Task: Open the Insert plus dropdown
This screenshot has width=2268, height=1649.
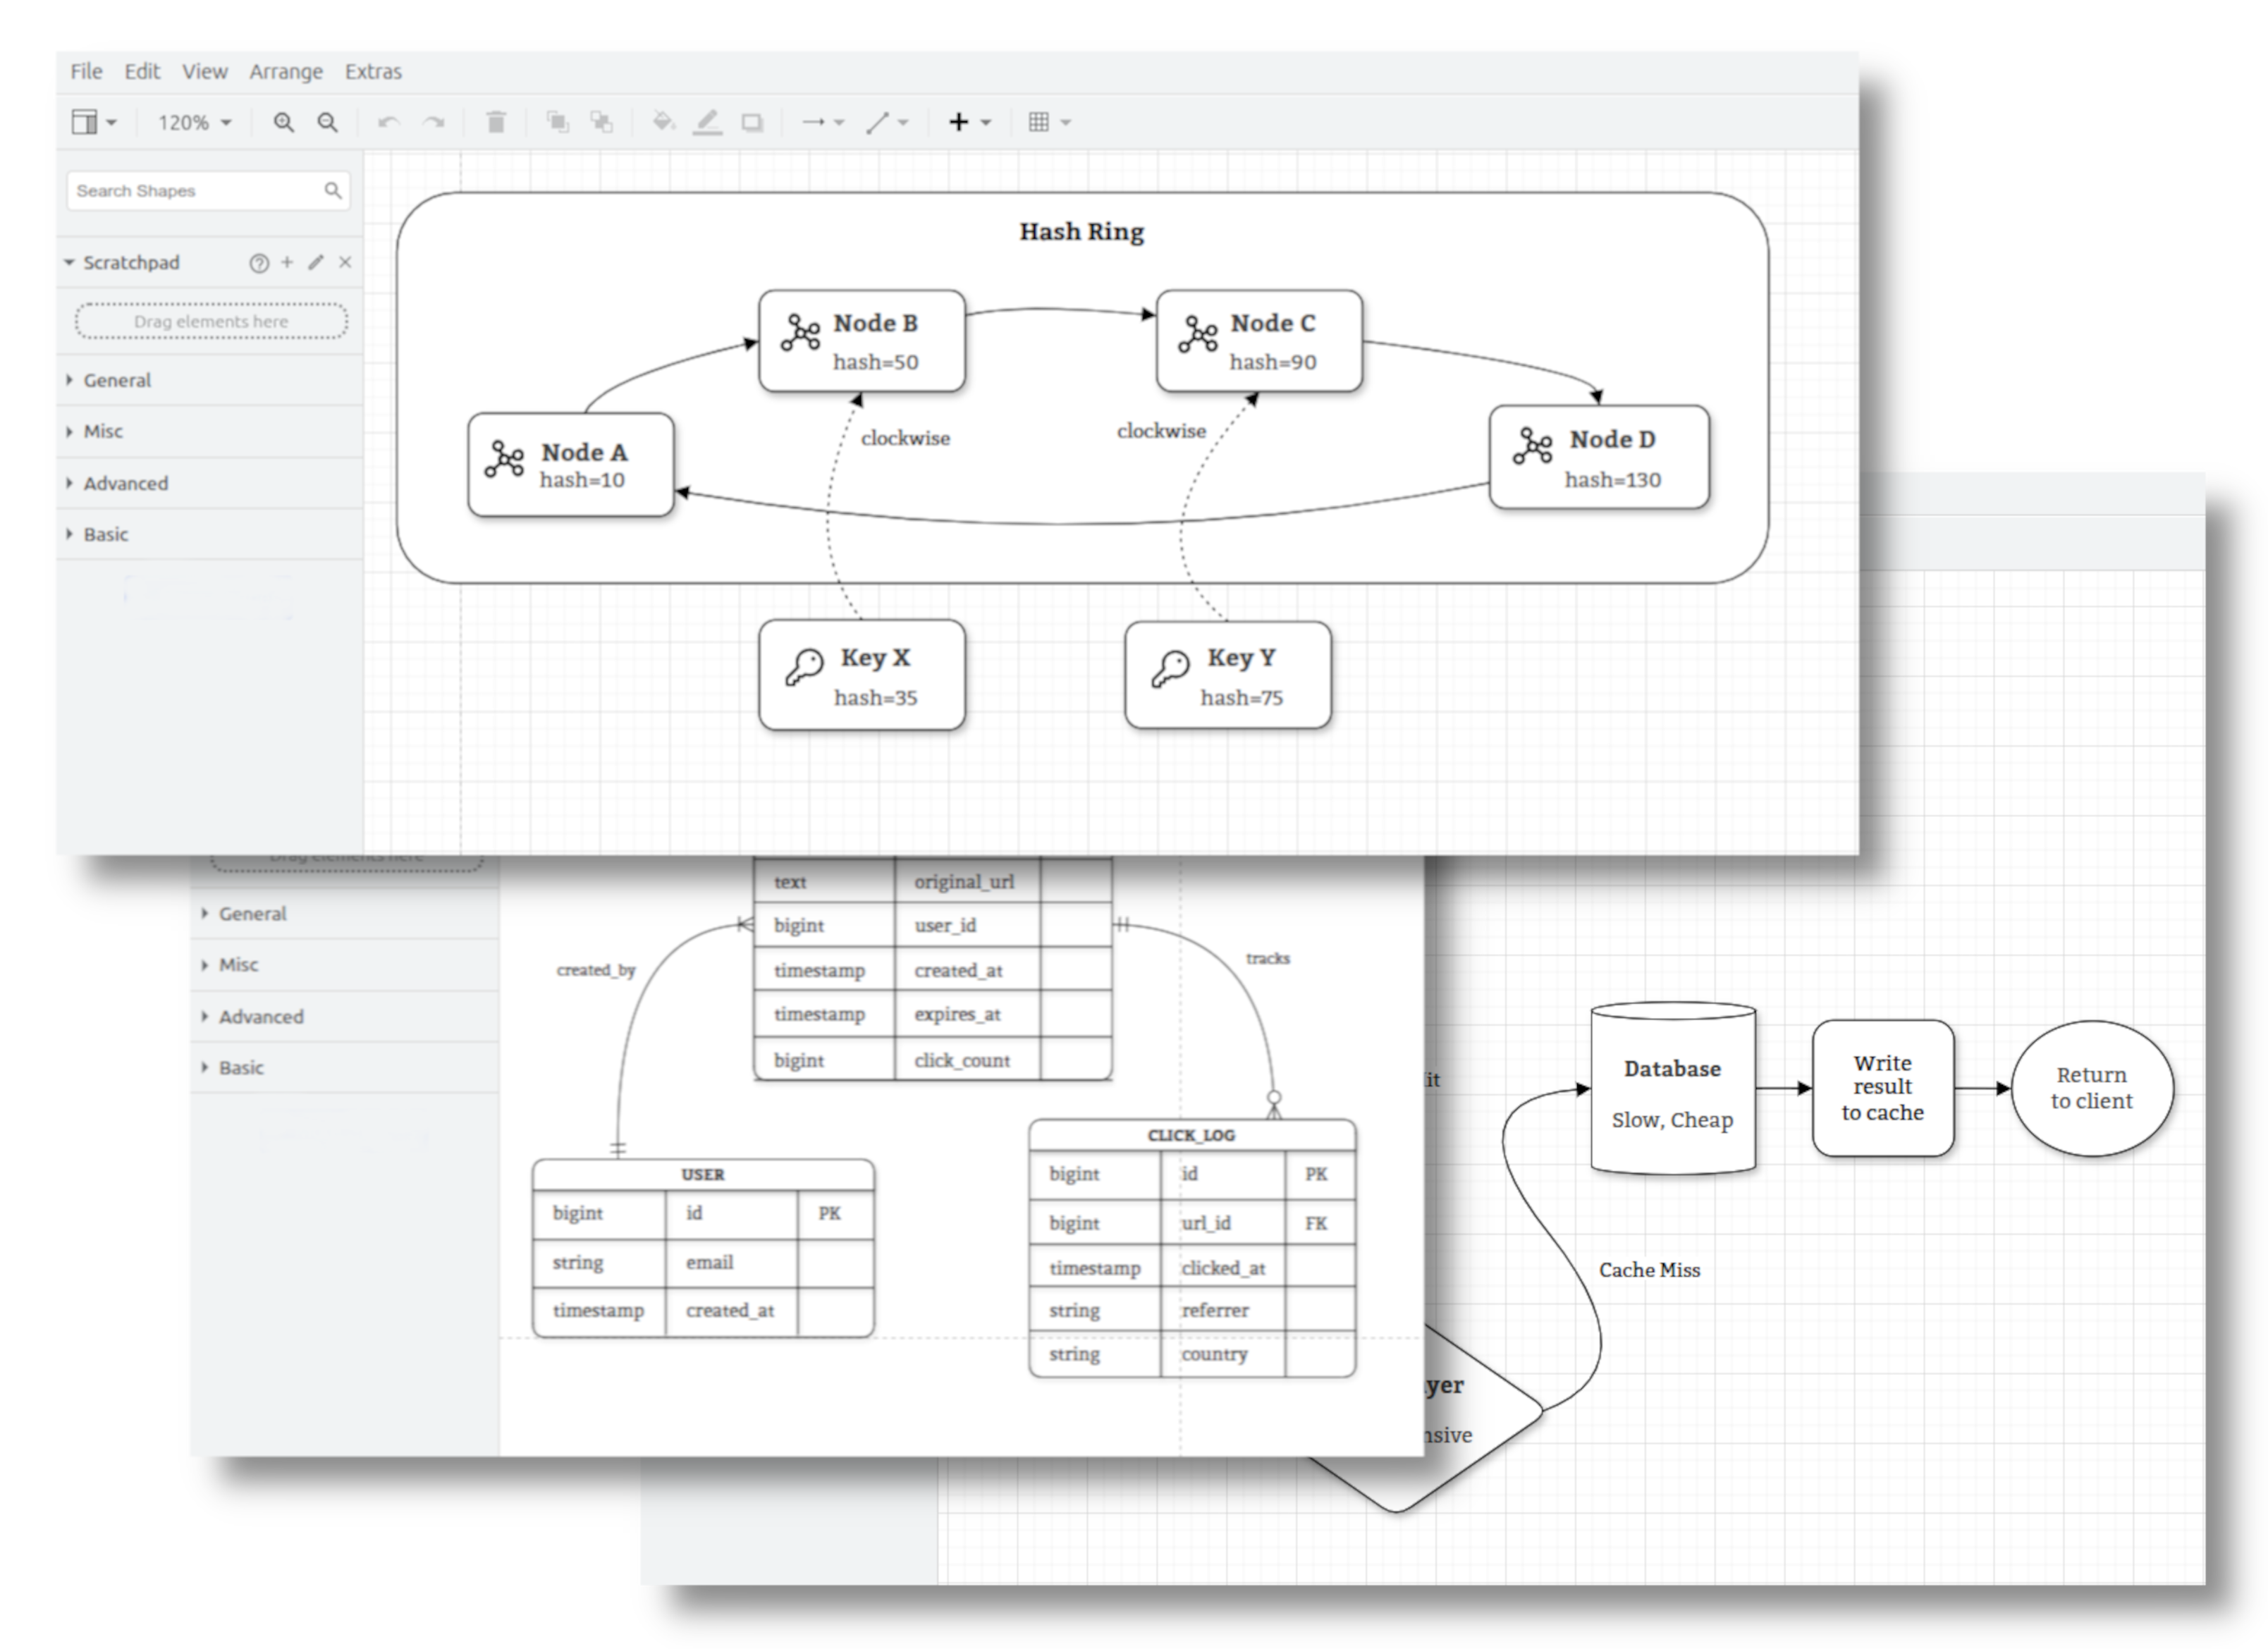Action: pyautogui.click(x=969, y=122)
